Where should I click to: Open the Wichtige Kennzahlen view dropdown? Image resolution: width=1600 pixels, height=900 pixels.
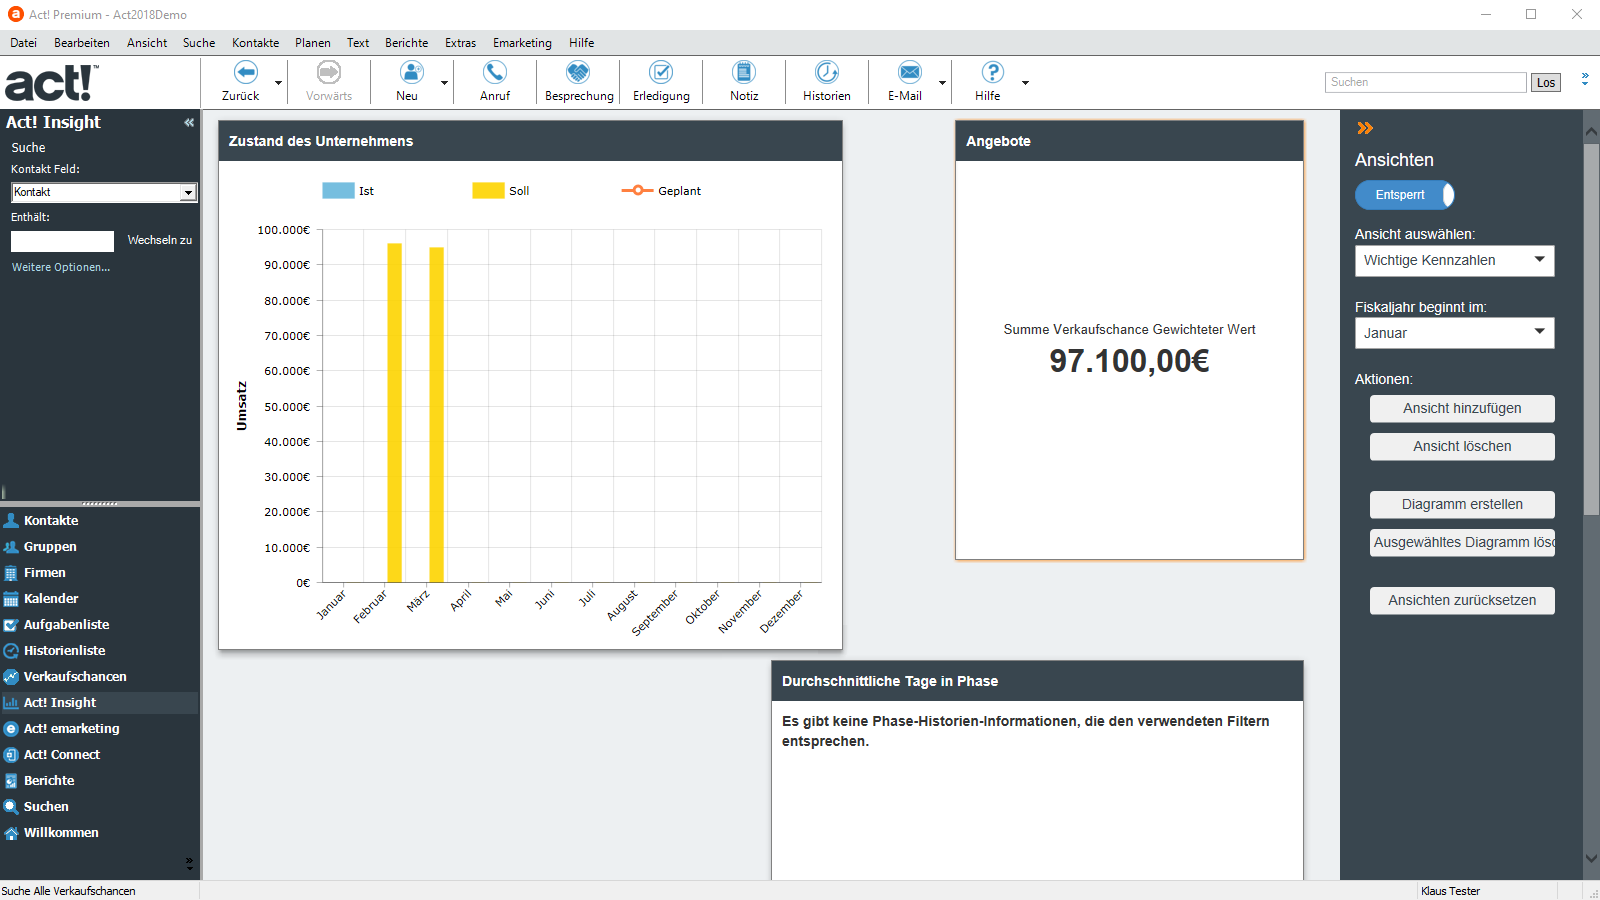click(1454, 261)
